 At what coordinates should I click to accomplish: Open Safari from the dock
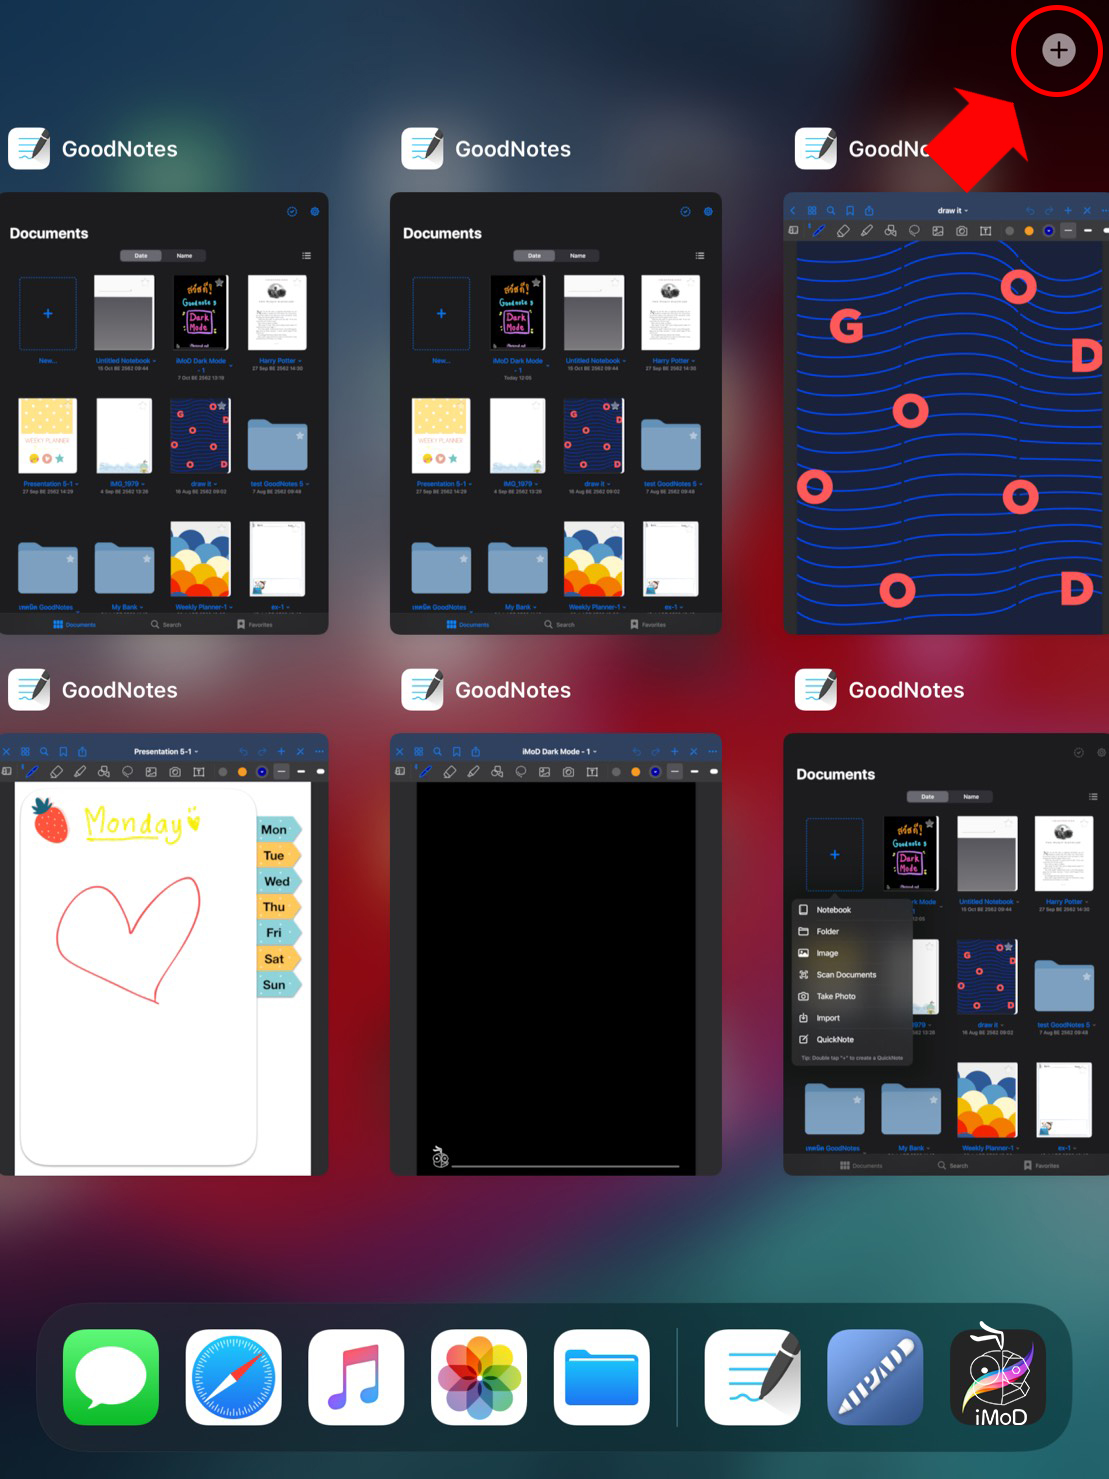233,1377
